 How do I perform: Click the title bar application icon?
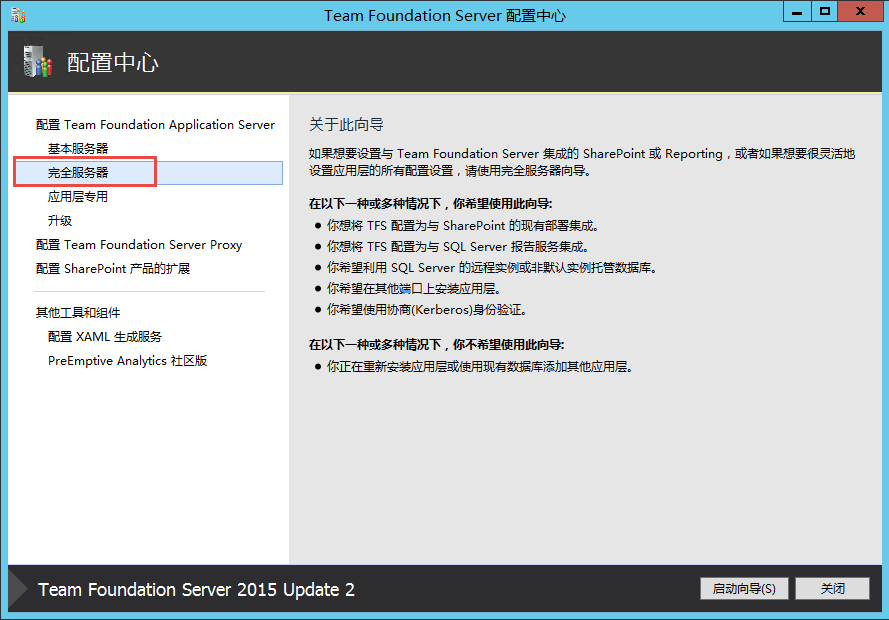(x=18, y=15)
